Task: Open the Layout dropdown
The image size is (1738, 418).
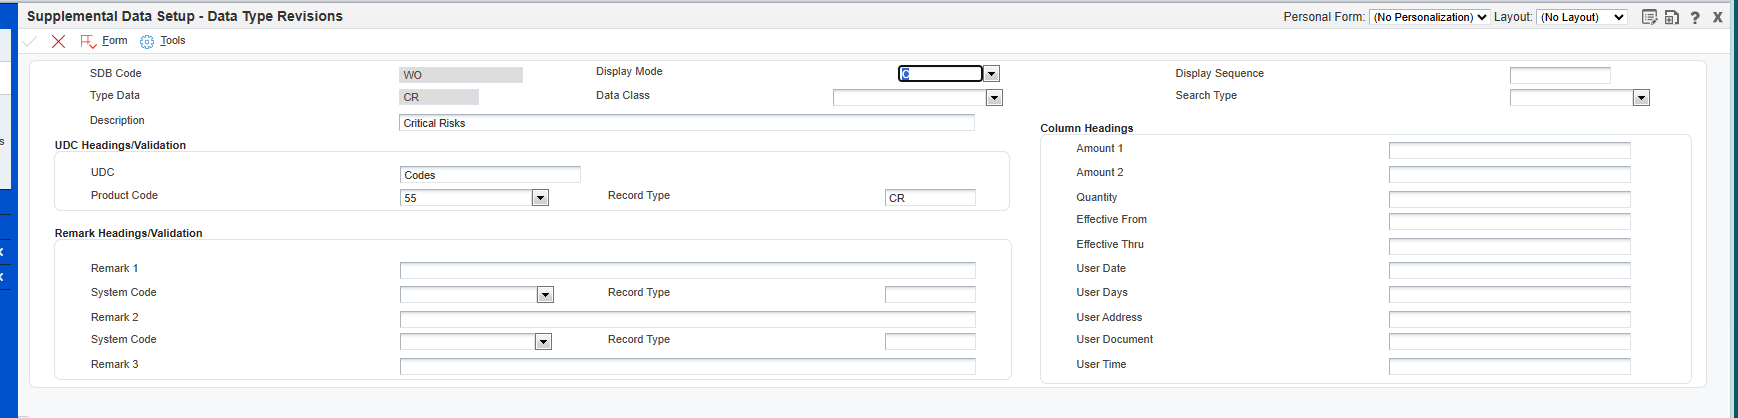Action: coord(1582,17)
